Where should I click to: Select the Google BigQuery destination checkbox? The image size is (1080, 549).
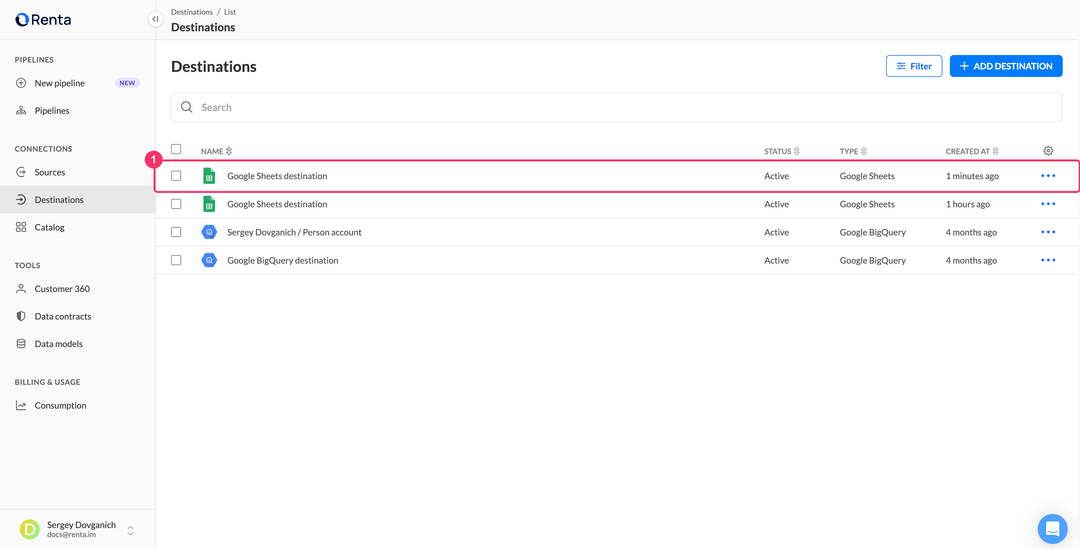coord(176,260)
